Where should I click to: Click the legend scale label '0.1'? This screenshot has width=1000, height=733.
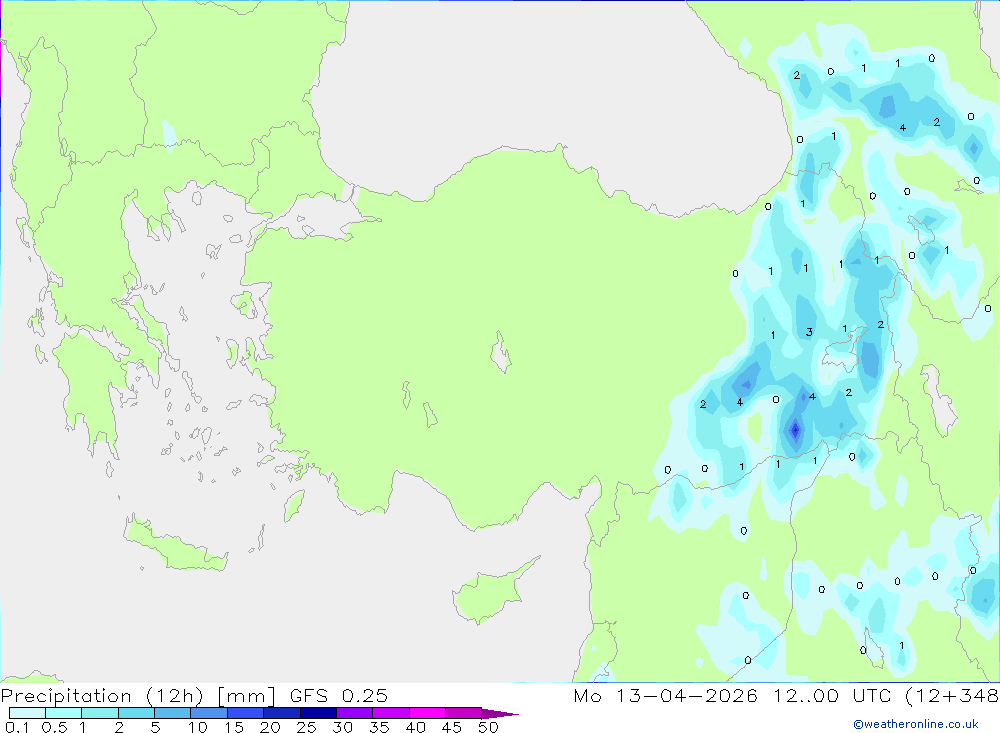point(17,727)
